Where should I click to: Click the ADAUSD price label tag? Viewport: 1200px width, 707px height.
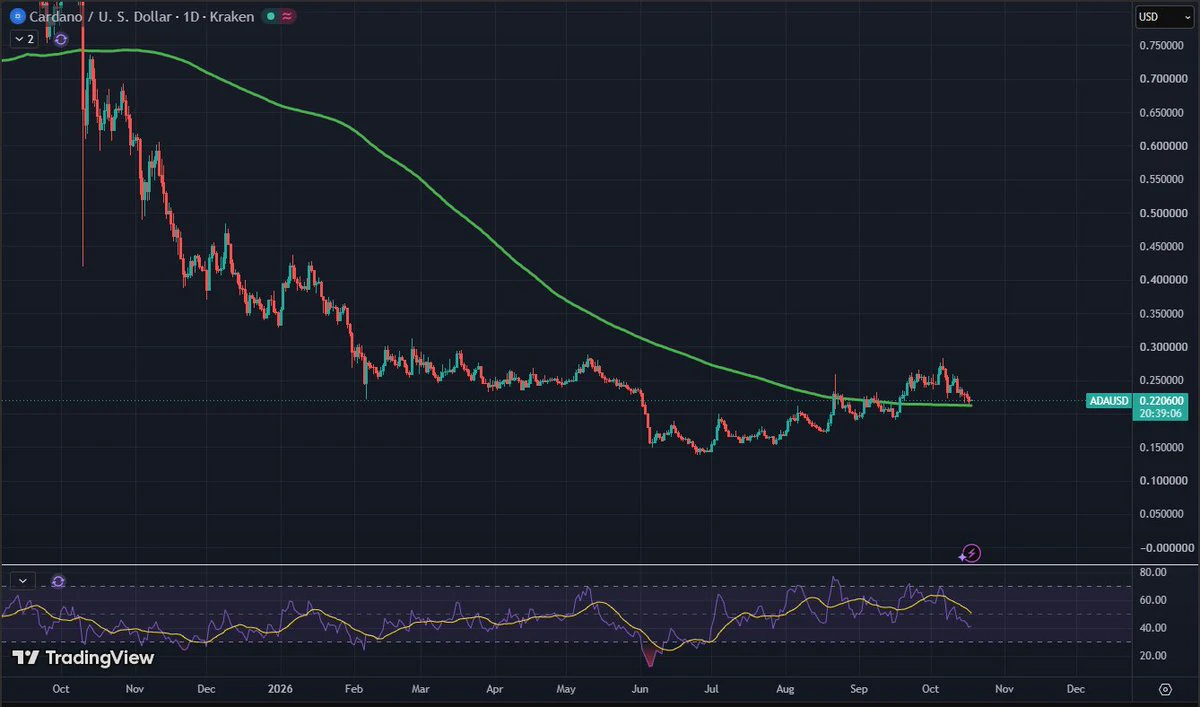coord(1110,401)
